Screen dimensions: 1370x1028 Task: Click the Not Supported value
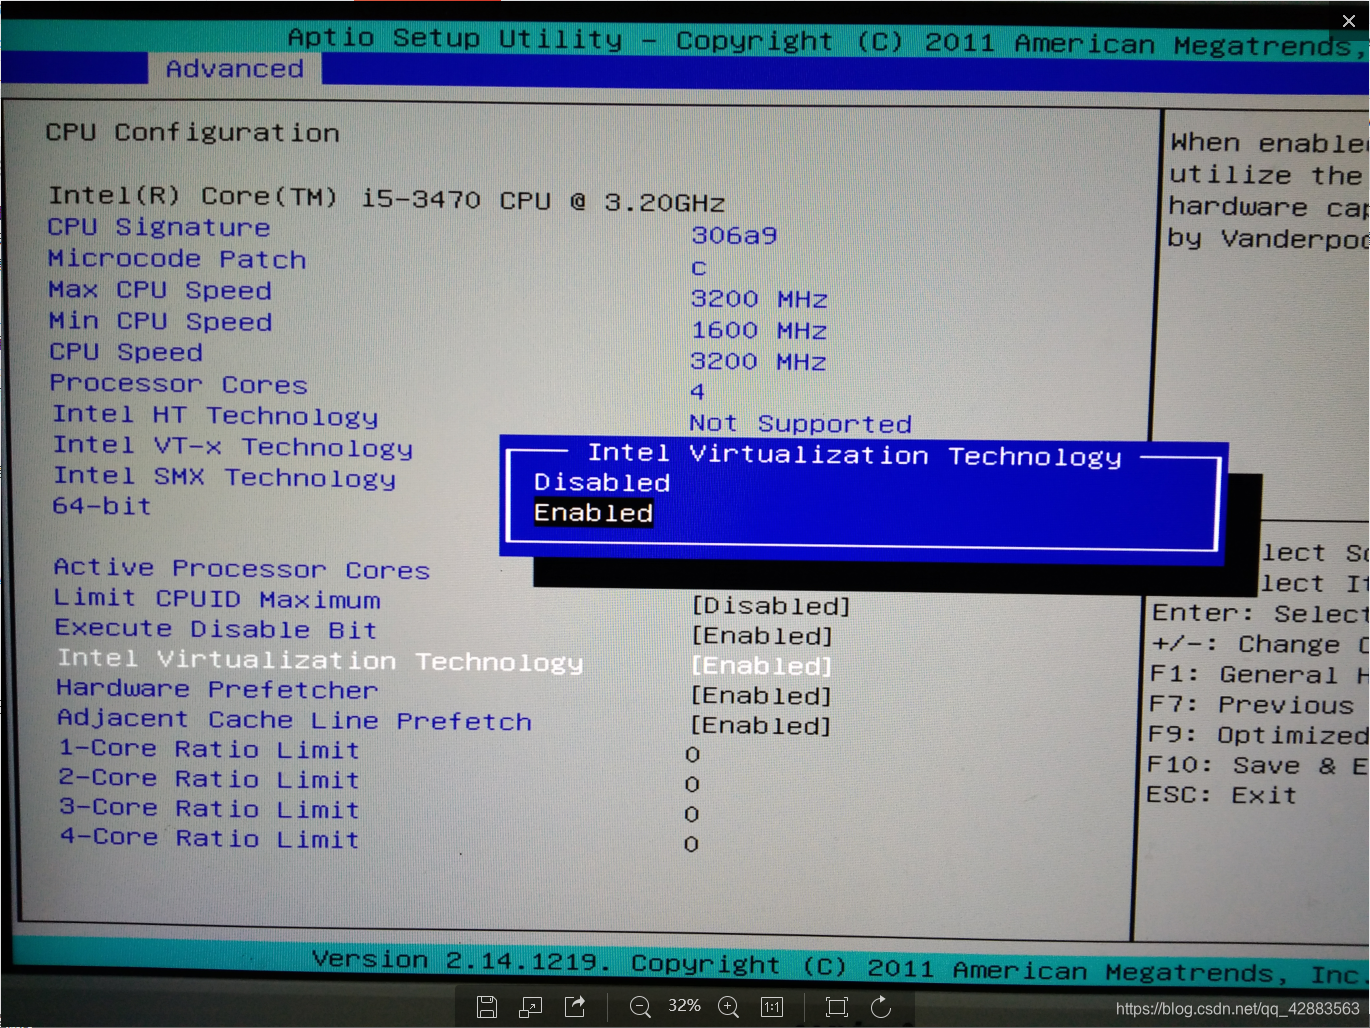tap(801, 424)
